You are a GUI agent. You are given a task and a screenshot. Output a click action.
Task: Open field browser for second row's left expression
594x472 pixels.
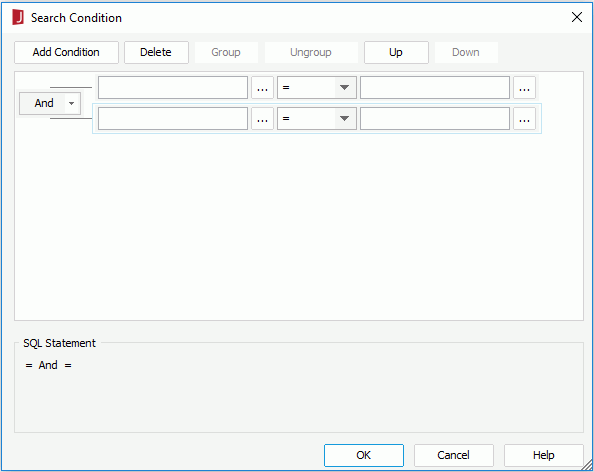point(262,119)
